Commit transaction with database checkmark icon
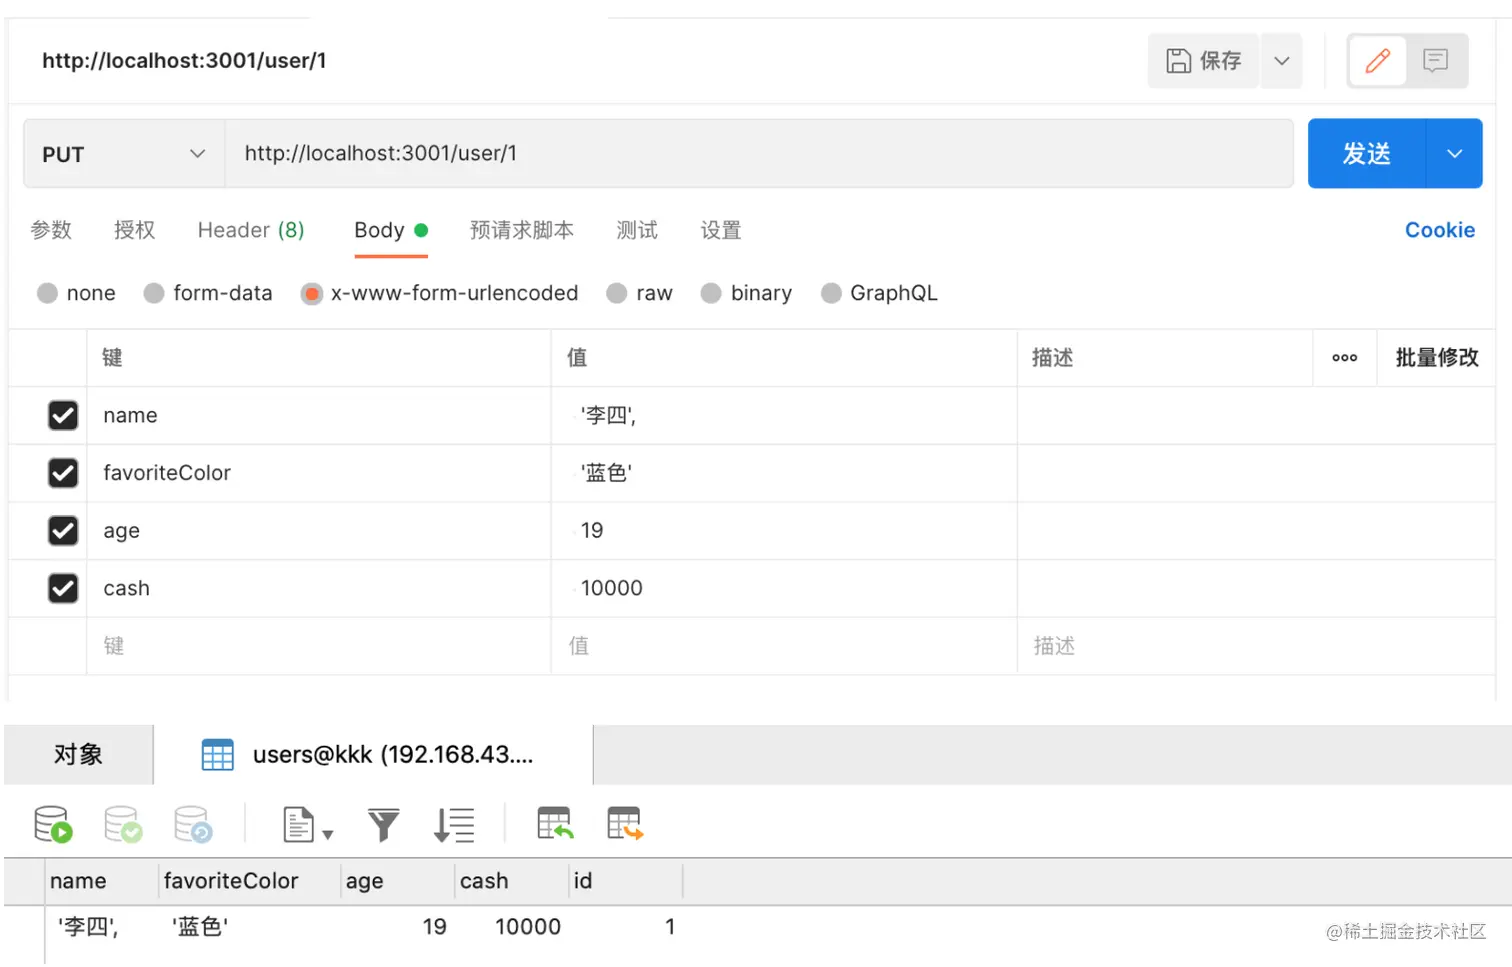This screenshot has width=1512, height=967. click(x=123, y=825)
